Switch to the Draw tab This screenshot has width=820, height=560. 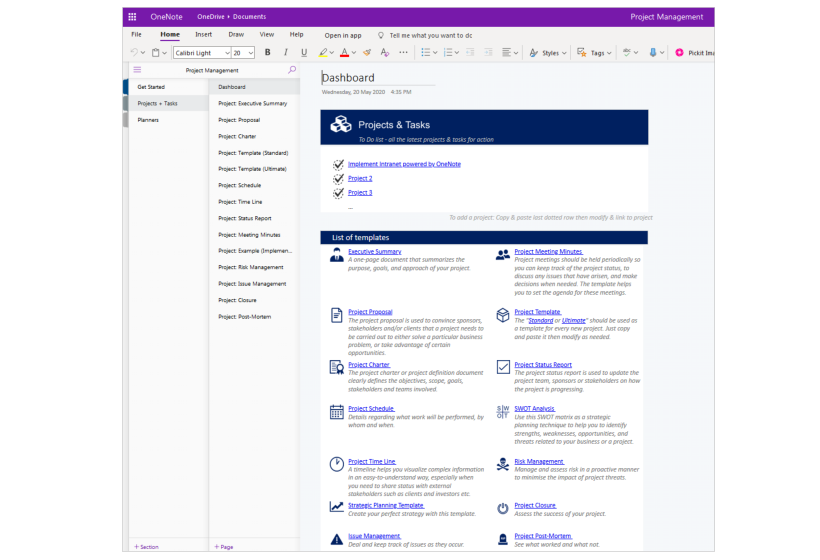click(x=236, y=35)
